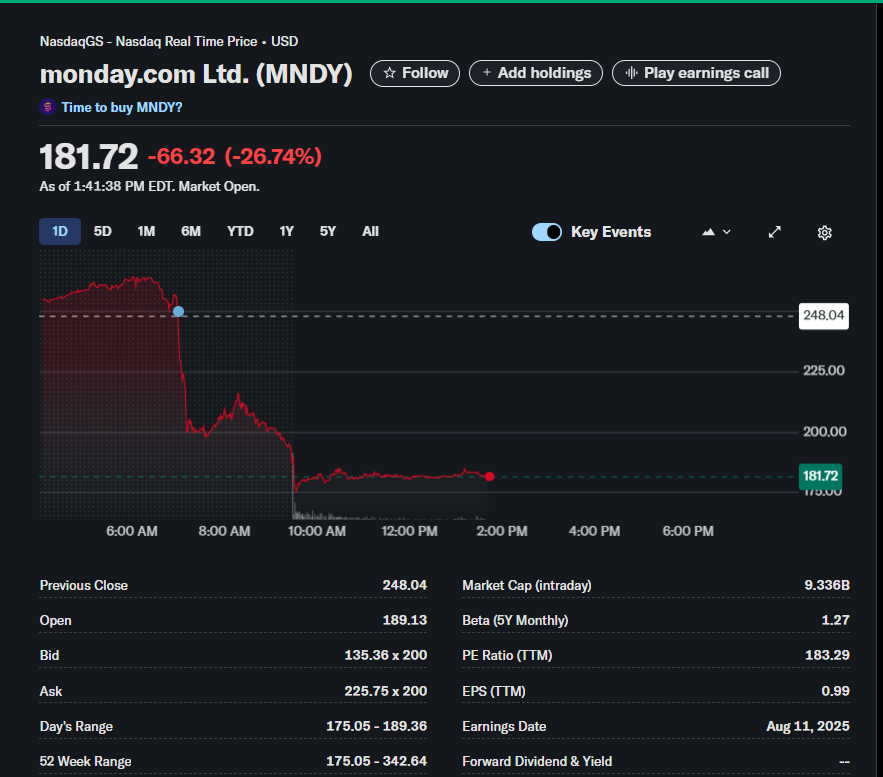Click the Forward Dividend & Yield label
Viewport: 883px width, 777px height.
pos(537,761)
